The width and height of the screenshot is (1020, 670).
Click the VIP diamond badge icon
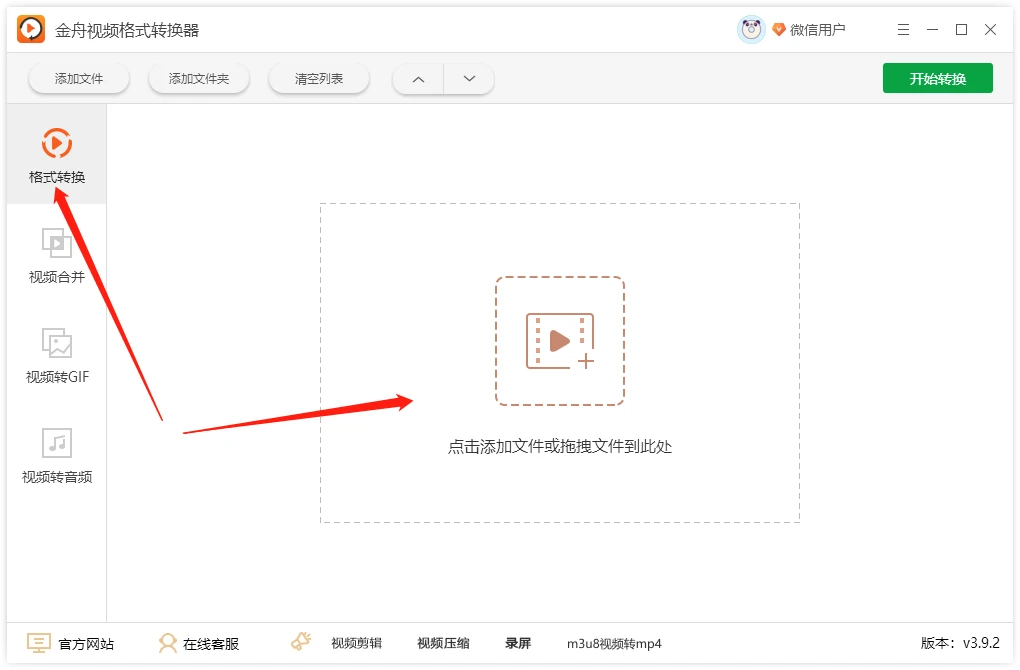(x=779, y=29)
